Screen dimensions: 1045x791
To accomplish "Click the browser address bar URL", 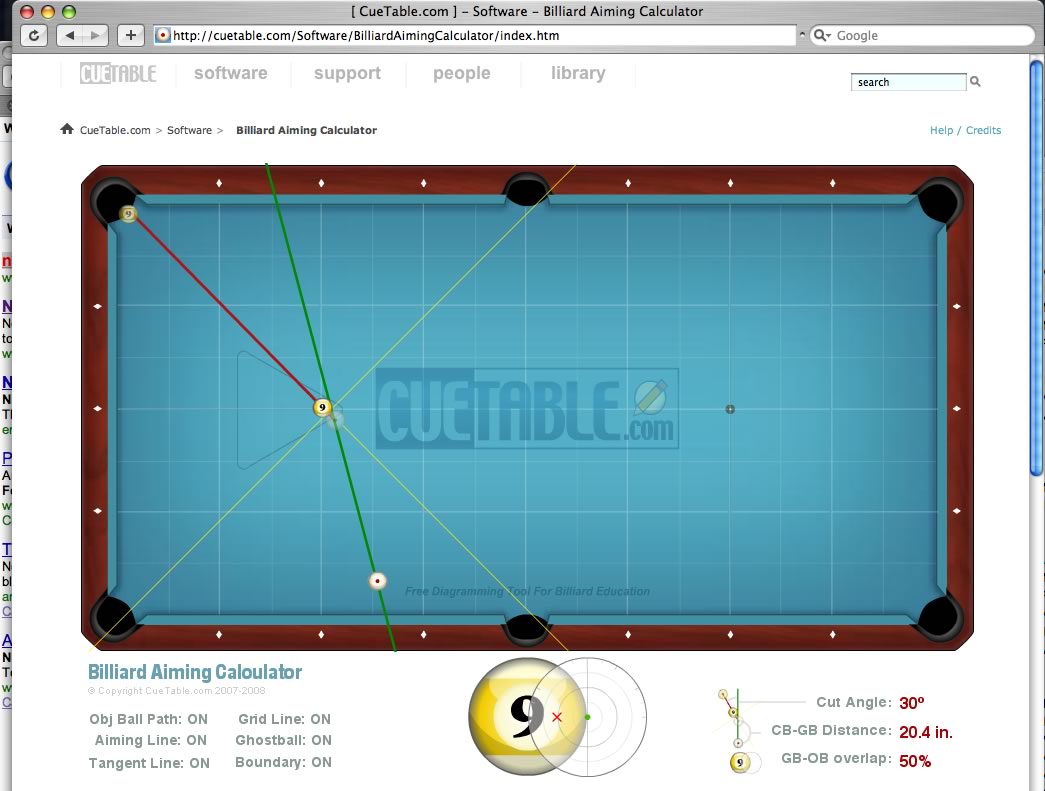I will (475, 35).
